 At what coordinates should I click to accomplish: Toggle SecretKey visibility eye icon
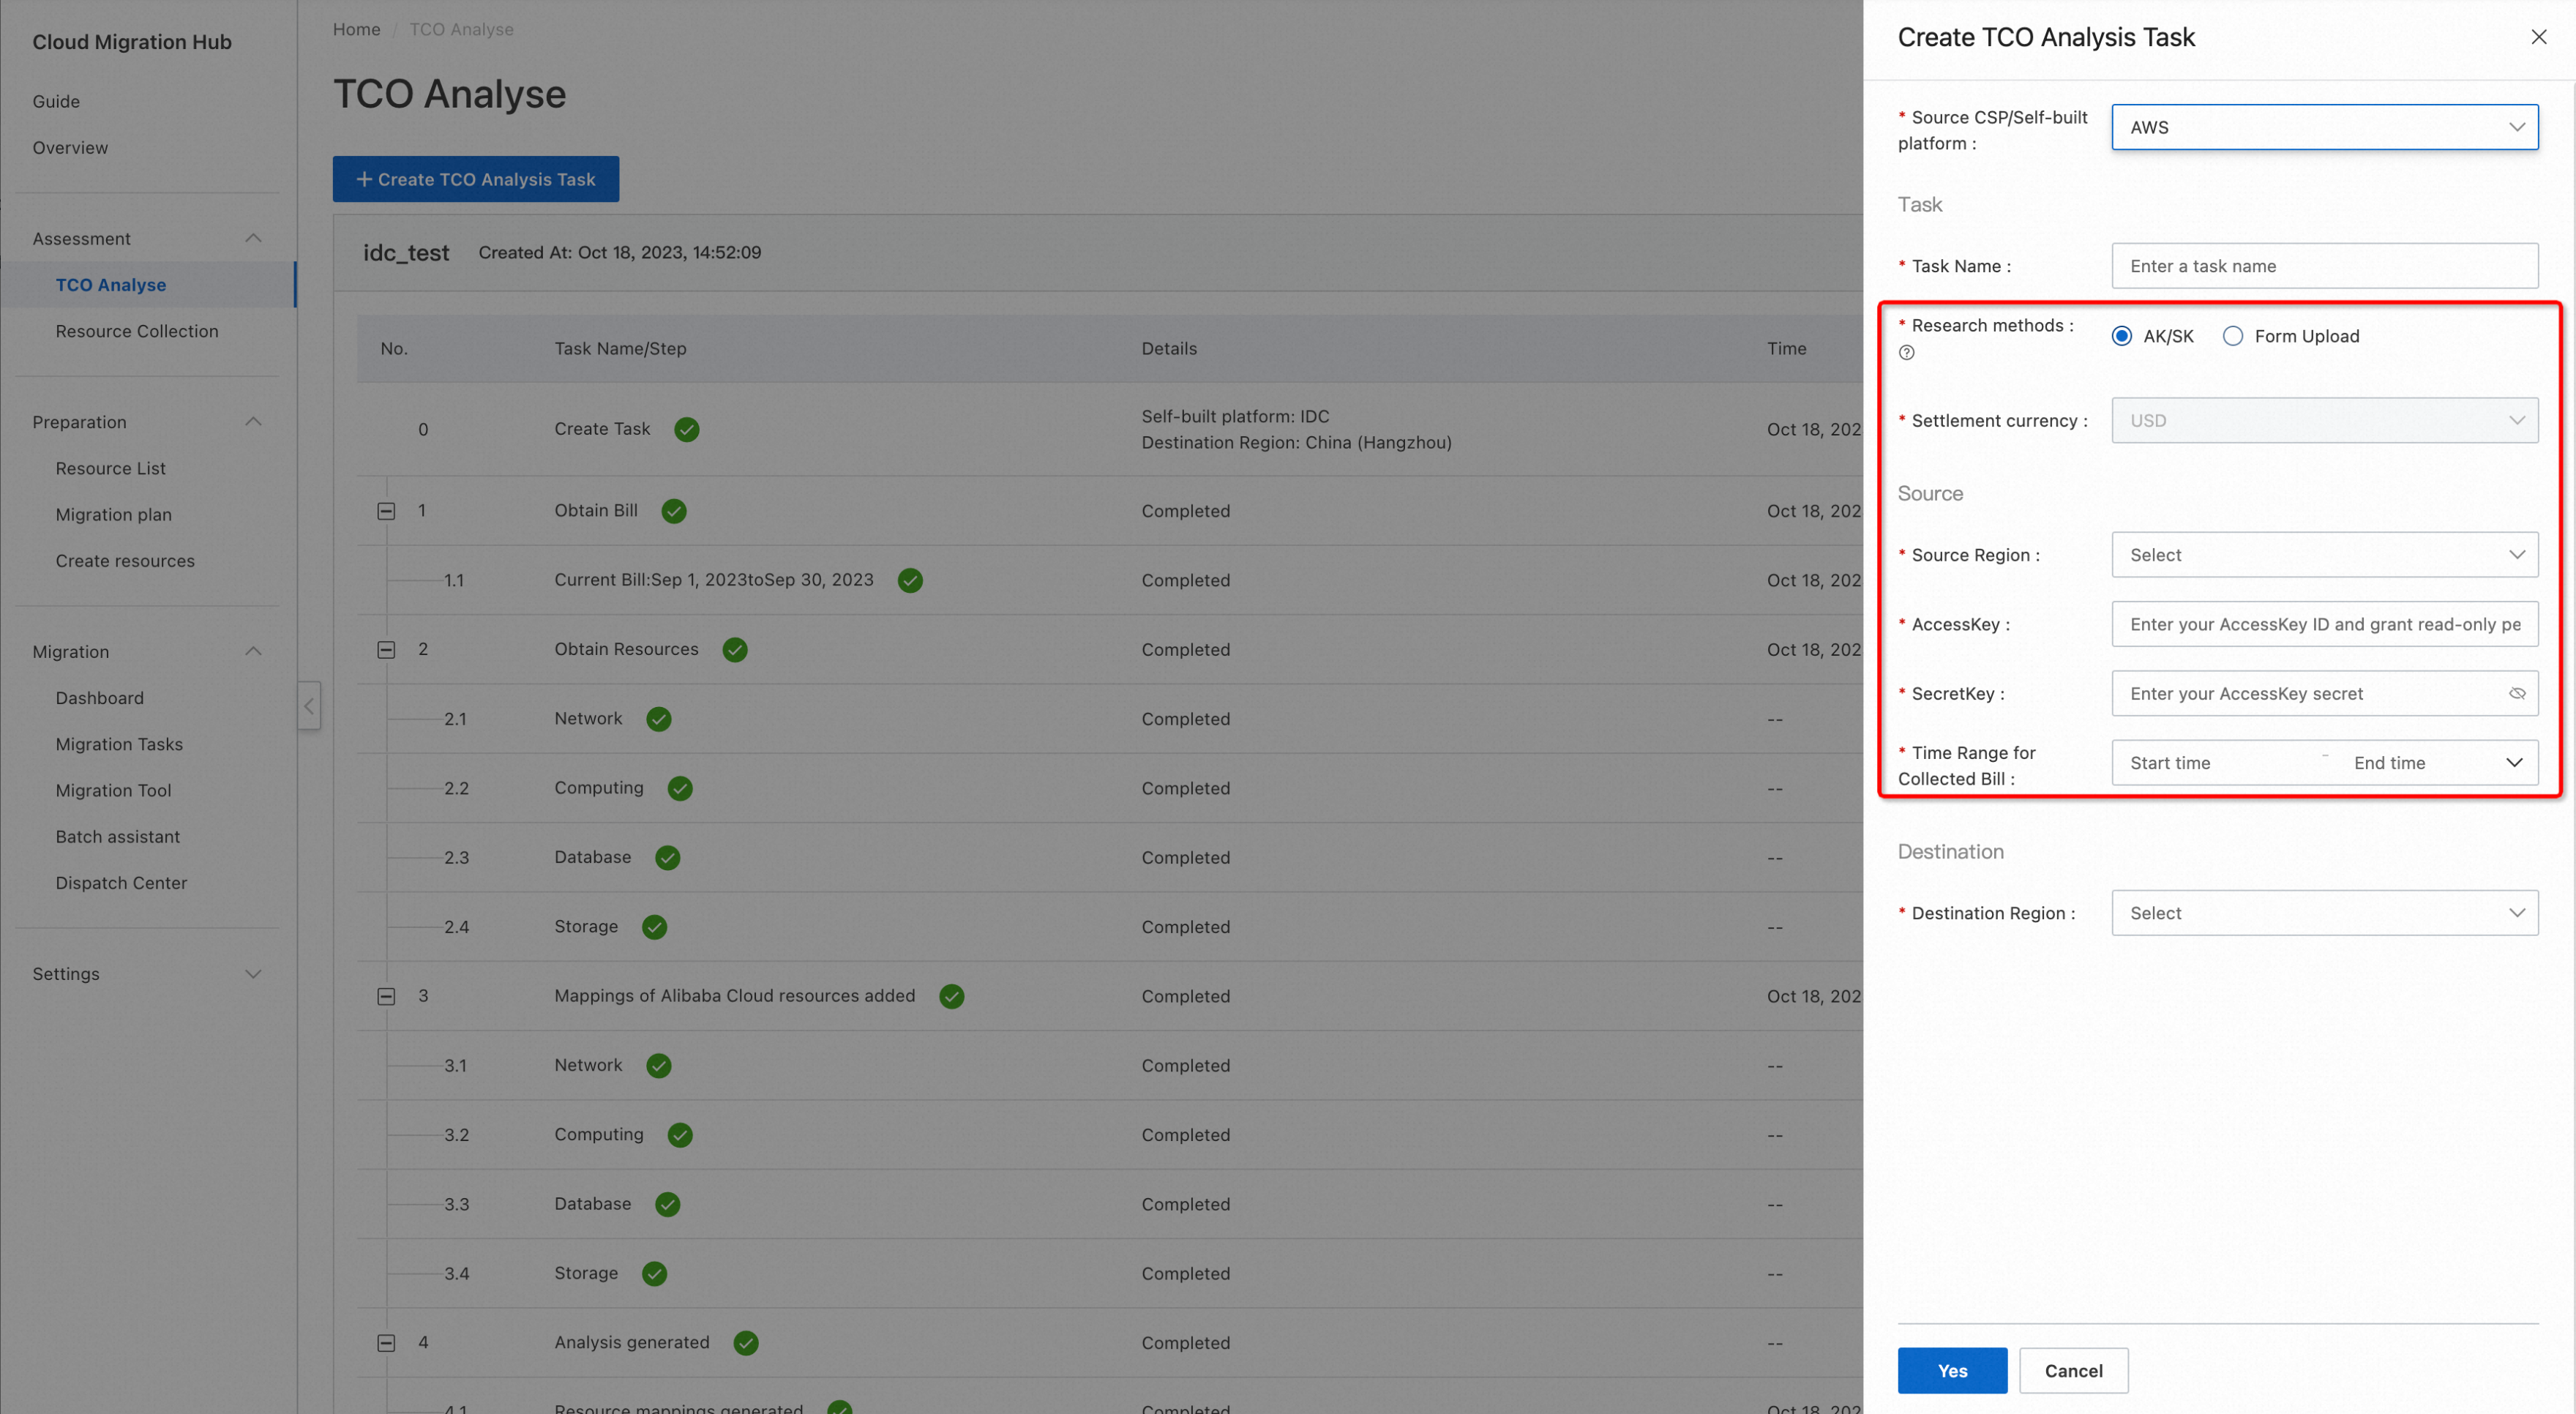[x=2517, y=693]
